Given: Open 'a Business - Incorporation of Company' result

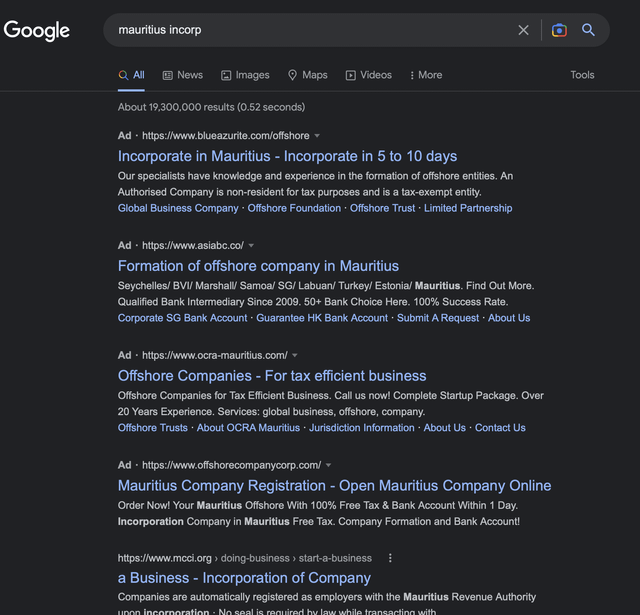Looking at the screenshot, I should pos(244,578).
